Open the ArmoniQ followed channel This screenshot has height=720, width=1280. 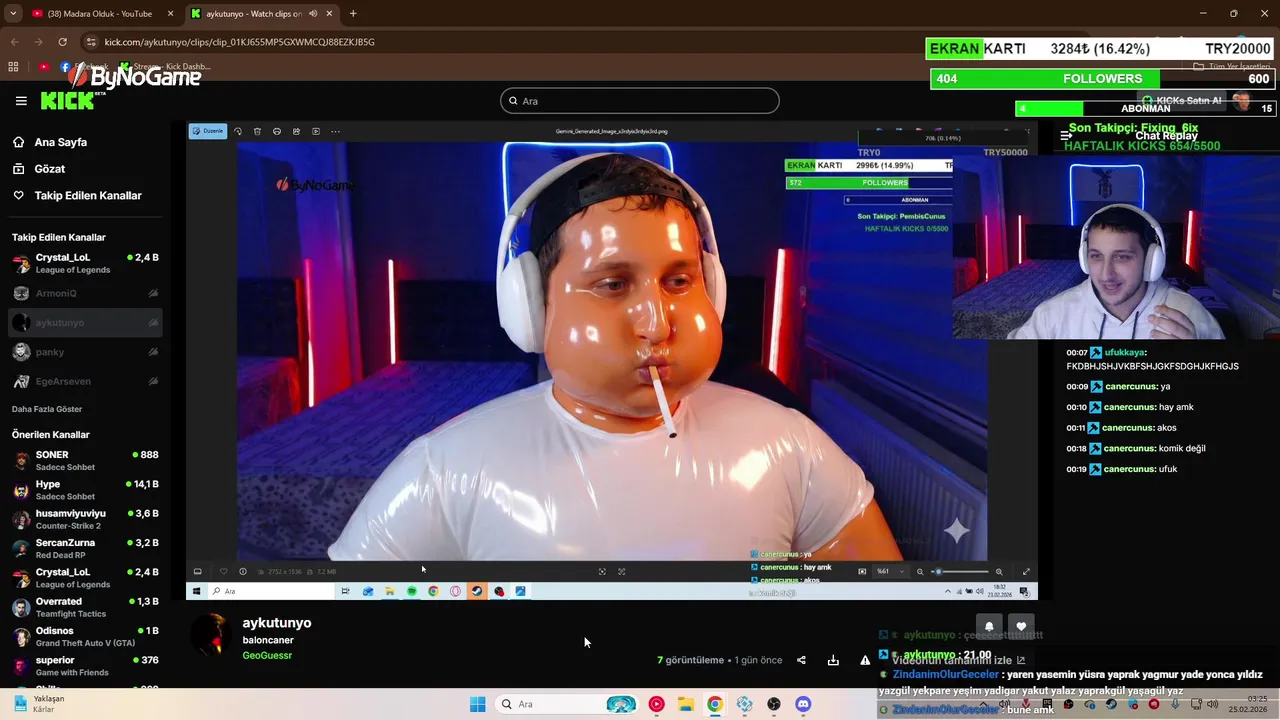[x=85, y=293]
